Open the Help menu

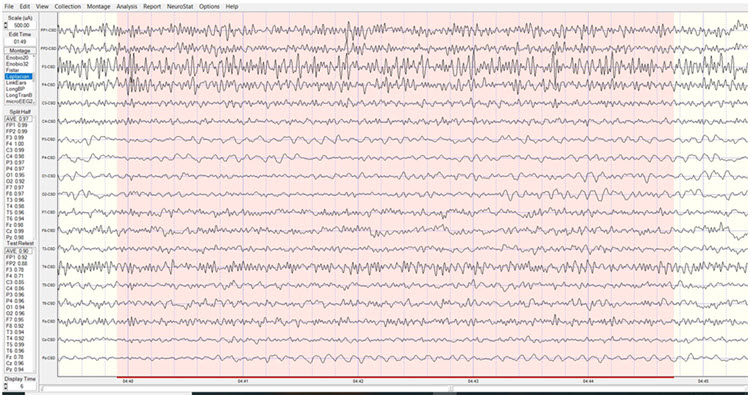coord(232,7)
